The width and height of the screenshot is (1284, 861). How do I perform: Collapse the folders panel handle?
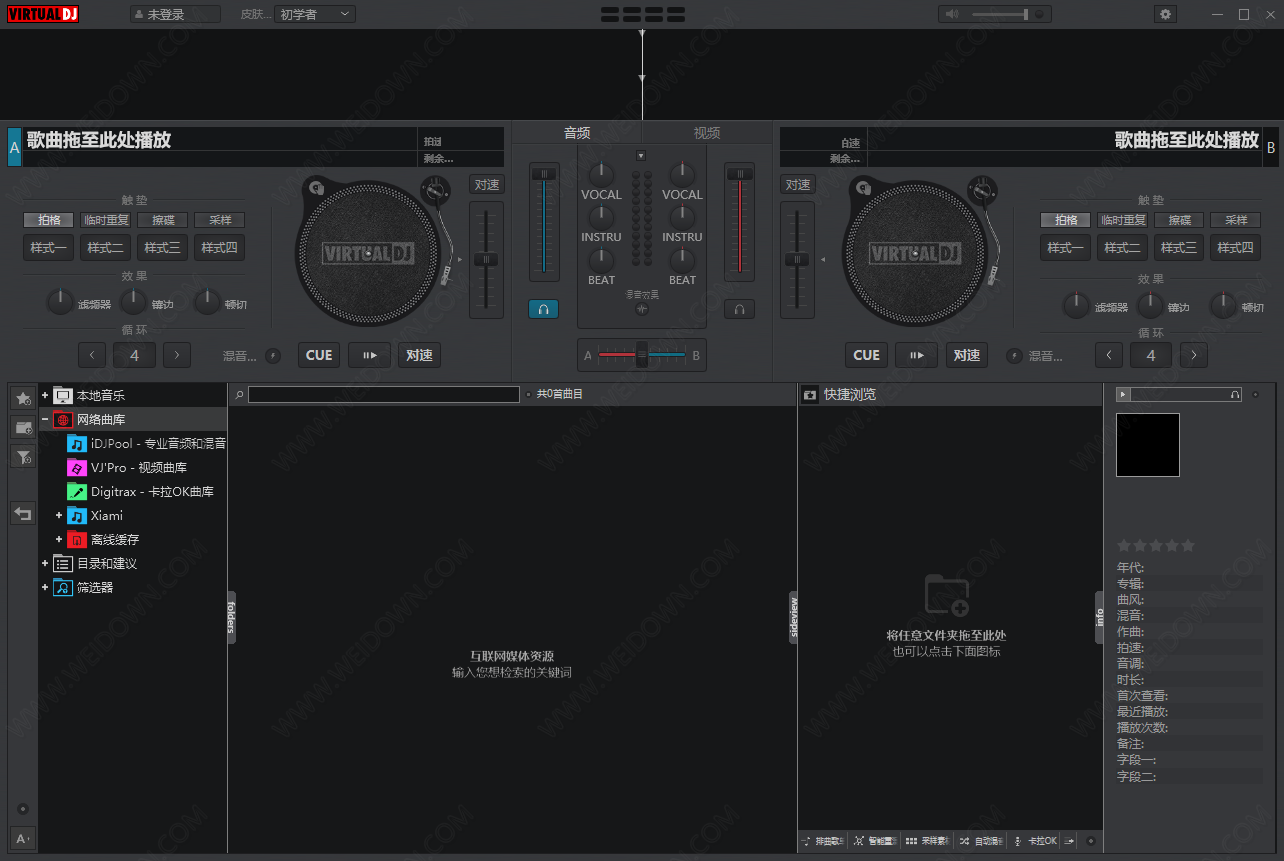pyautogui.click(x=231, y=617)
